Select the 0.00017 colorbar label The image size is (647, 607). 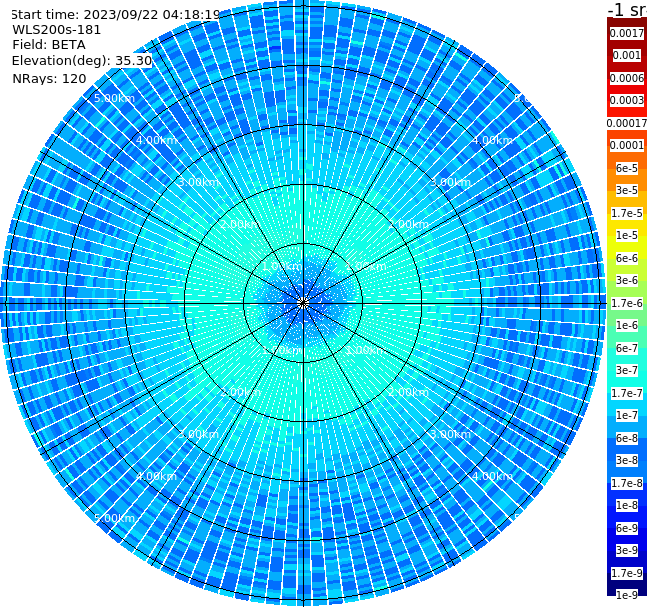point(627,123)
